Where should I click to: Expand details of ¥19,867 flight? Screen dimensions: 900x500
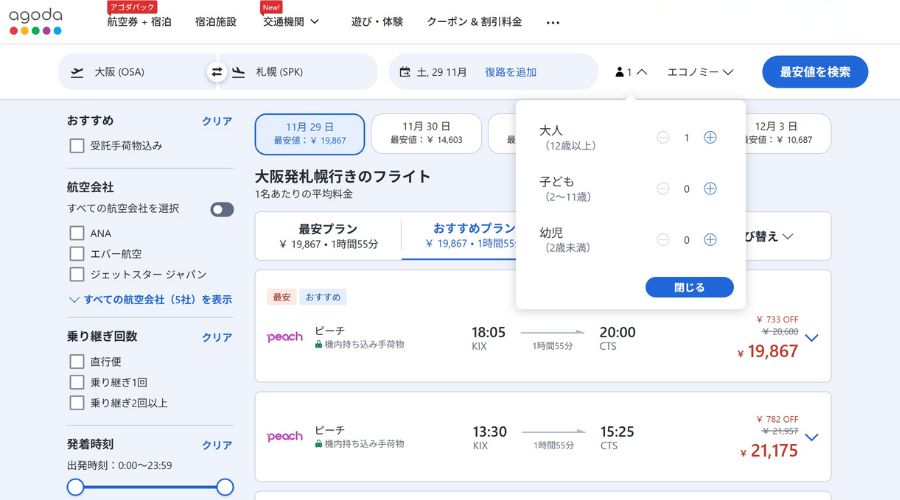(812, 338)
